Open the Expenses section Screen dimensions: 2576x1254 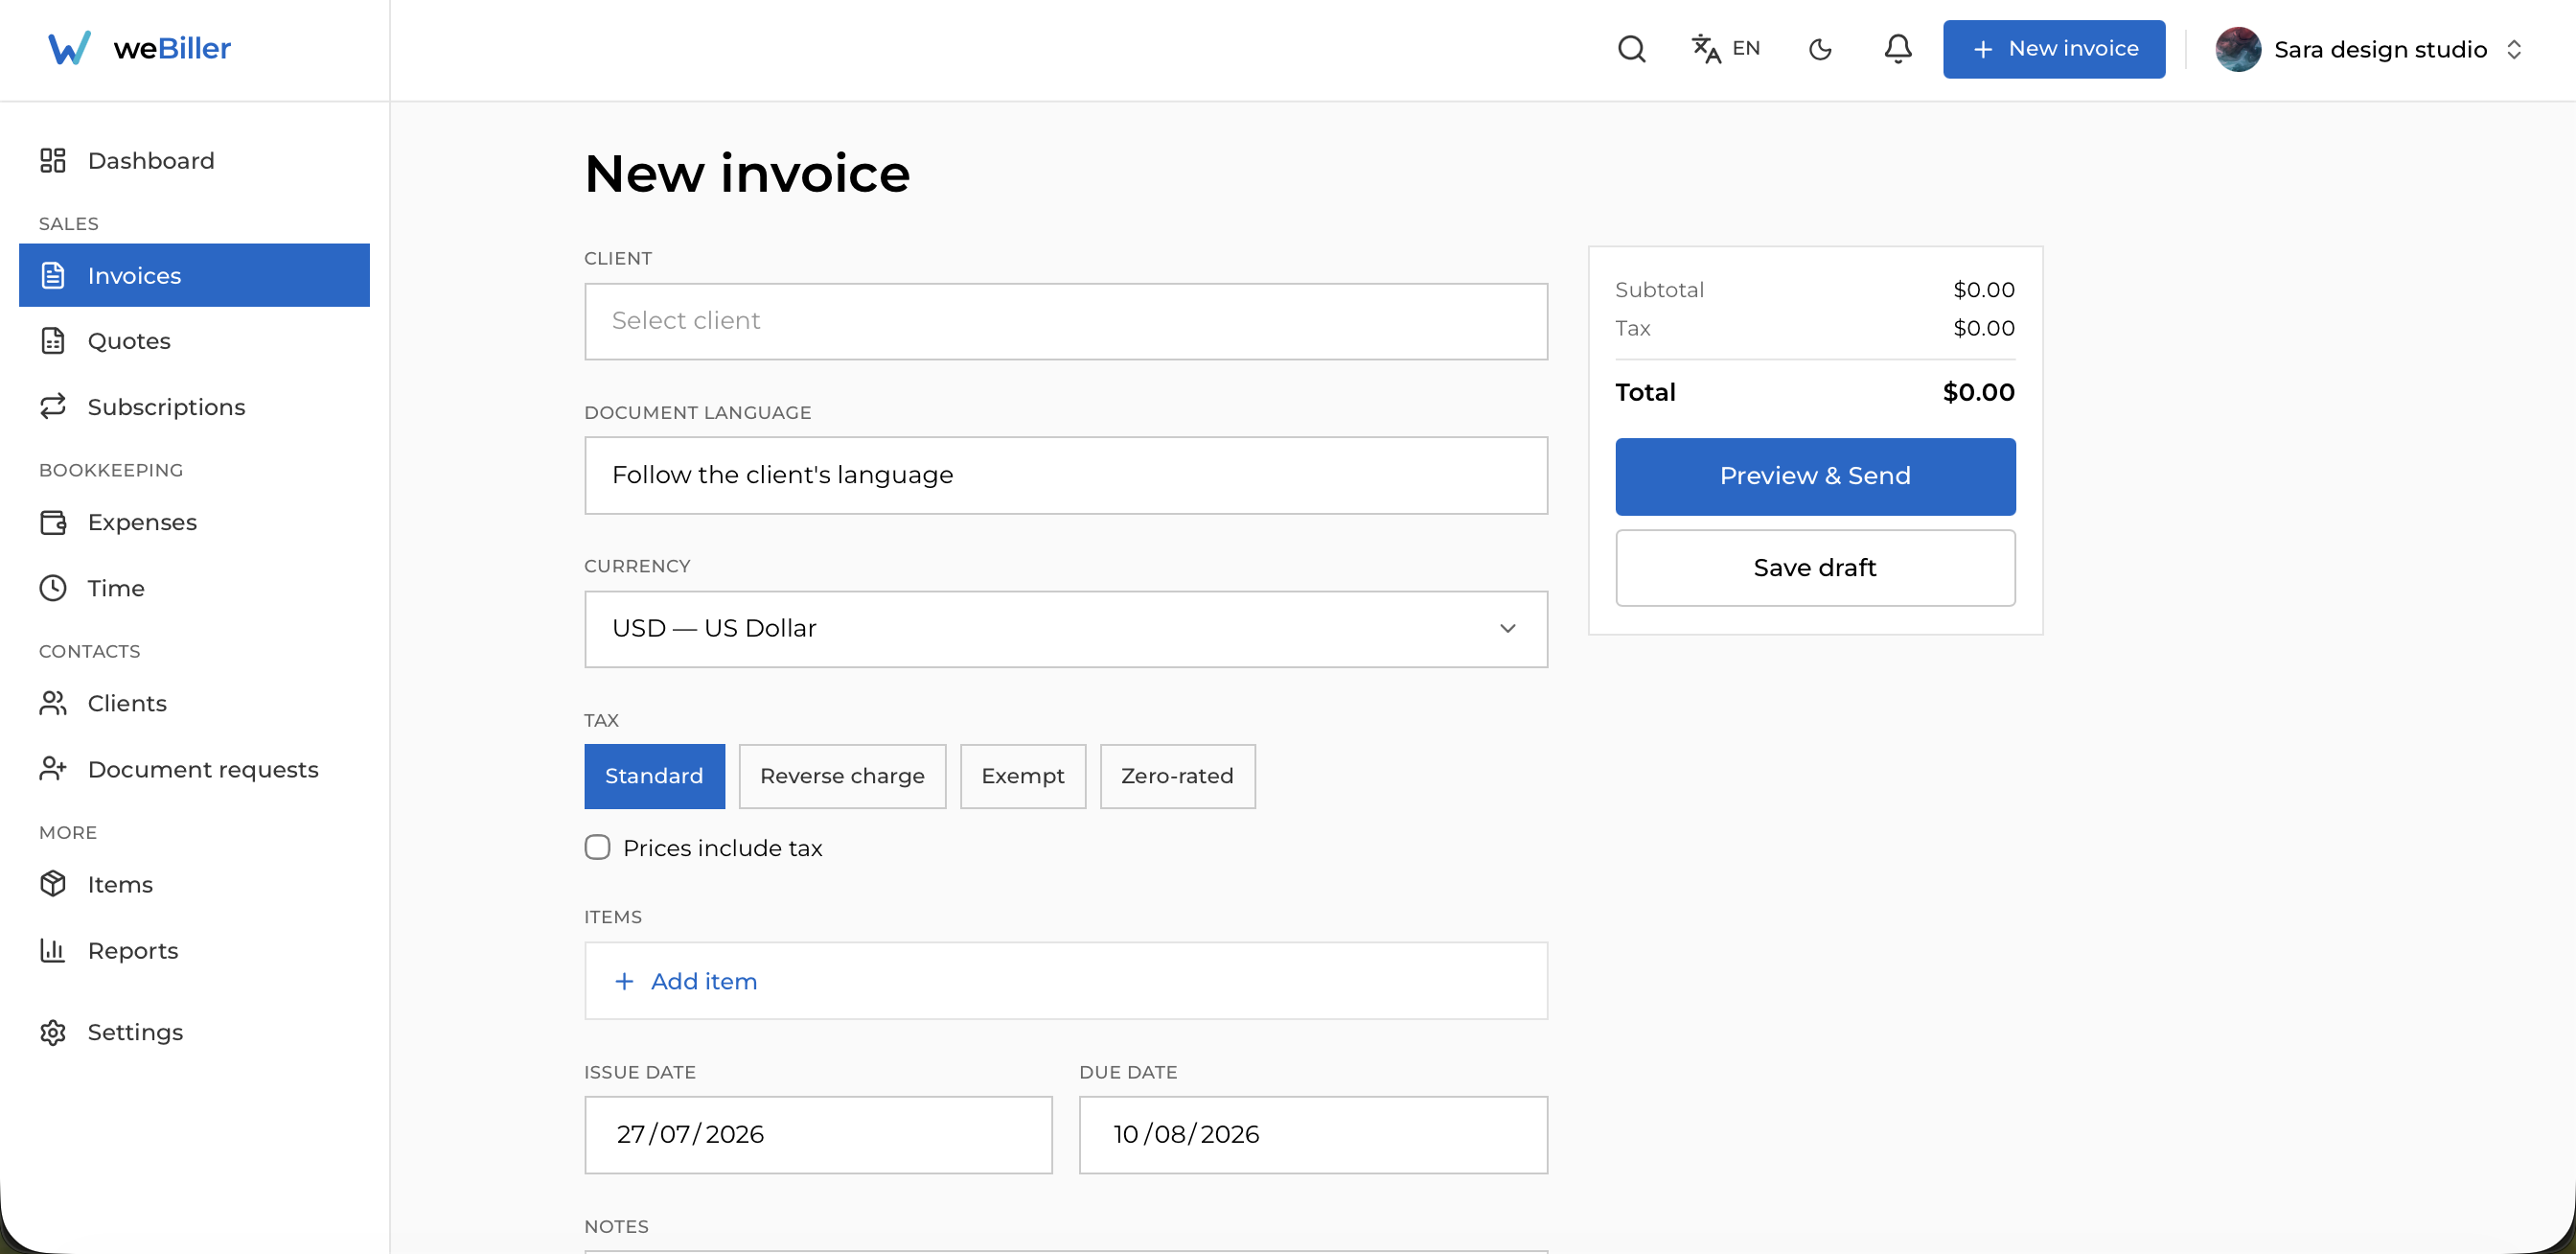coord(194,522)
